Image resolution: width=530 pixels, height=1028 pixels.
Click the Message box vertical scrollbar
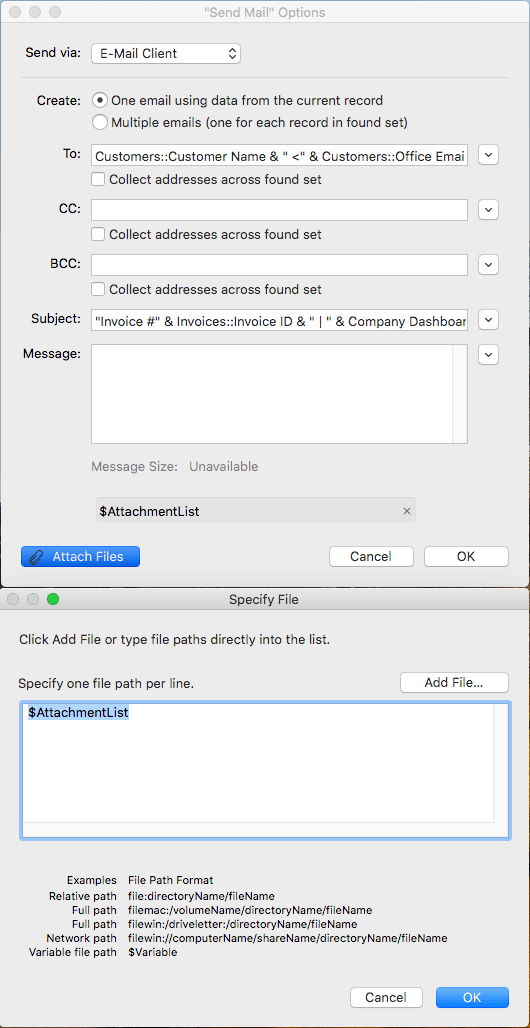coord(460,395)
